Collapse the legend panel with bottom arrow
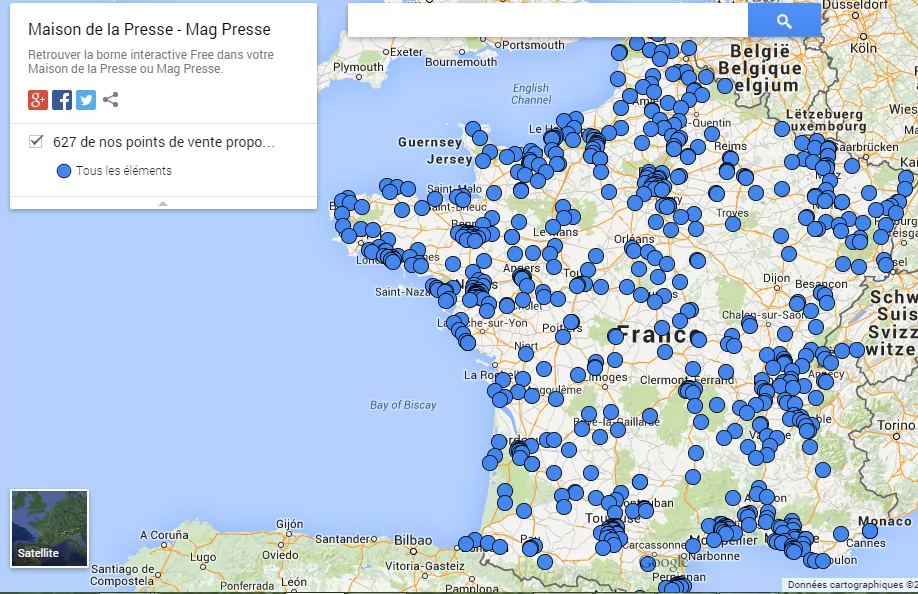 tap(163, 203)
